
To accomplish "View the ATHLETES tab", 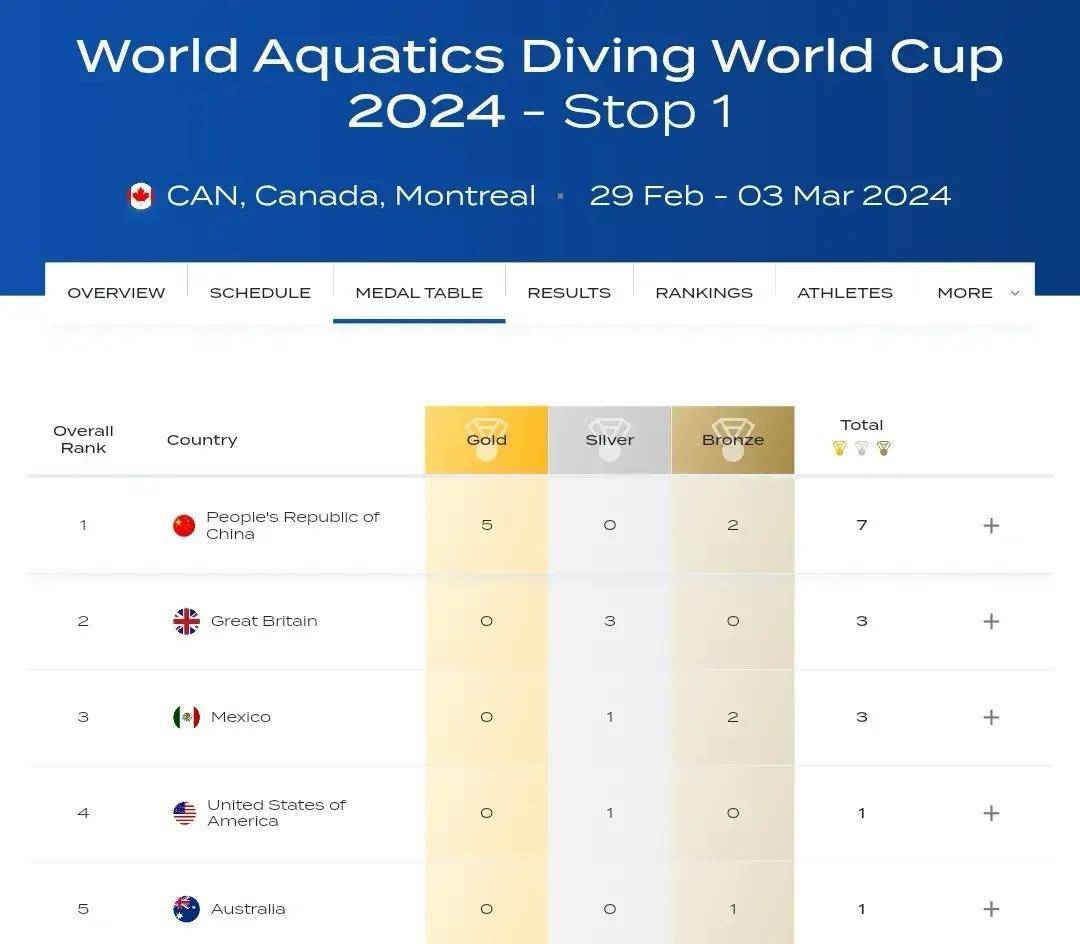I will [845, 293].
